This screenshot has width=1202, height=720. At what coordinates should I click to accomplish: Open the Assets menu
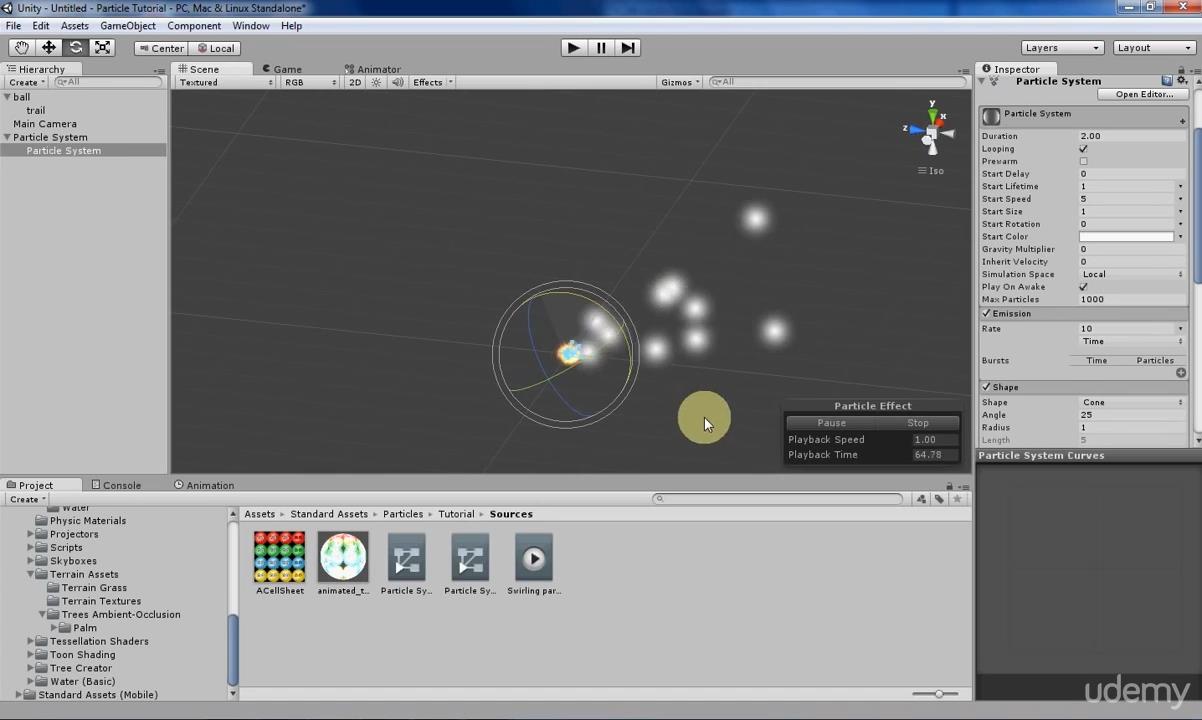click(x=75, y=26)
